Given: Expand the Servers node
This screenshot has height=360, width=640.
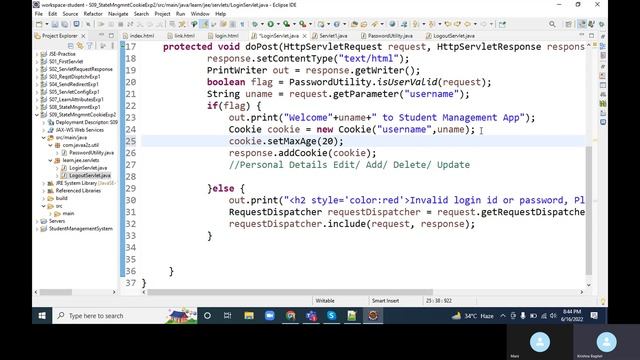Looking at the screenshot, I should pyautogui.click(x=37, y=221).
